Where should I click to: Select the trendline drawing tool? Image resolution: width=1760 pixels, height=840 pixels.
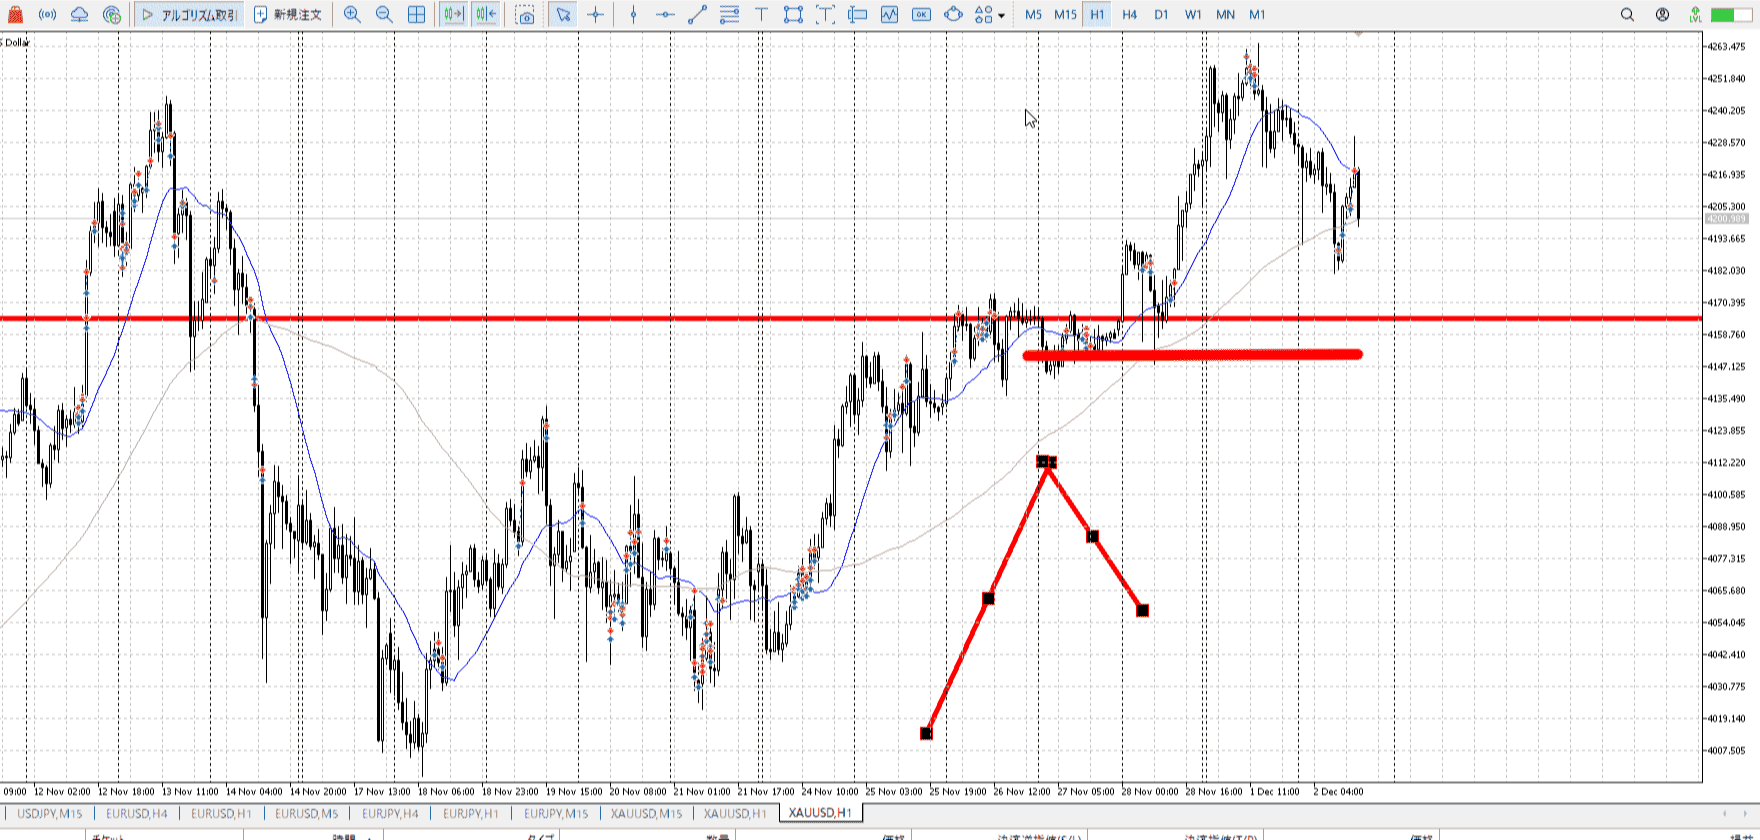[x=697, y=15]
